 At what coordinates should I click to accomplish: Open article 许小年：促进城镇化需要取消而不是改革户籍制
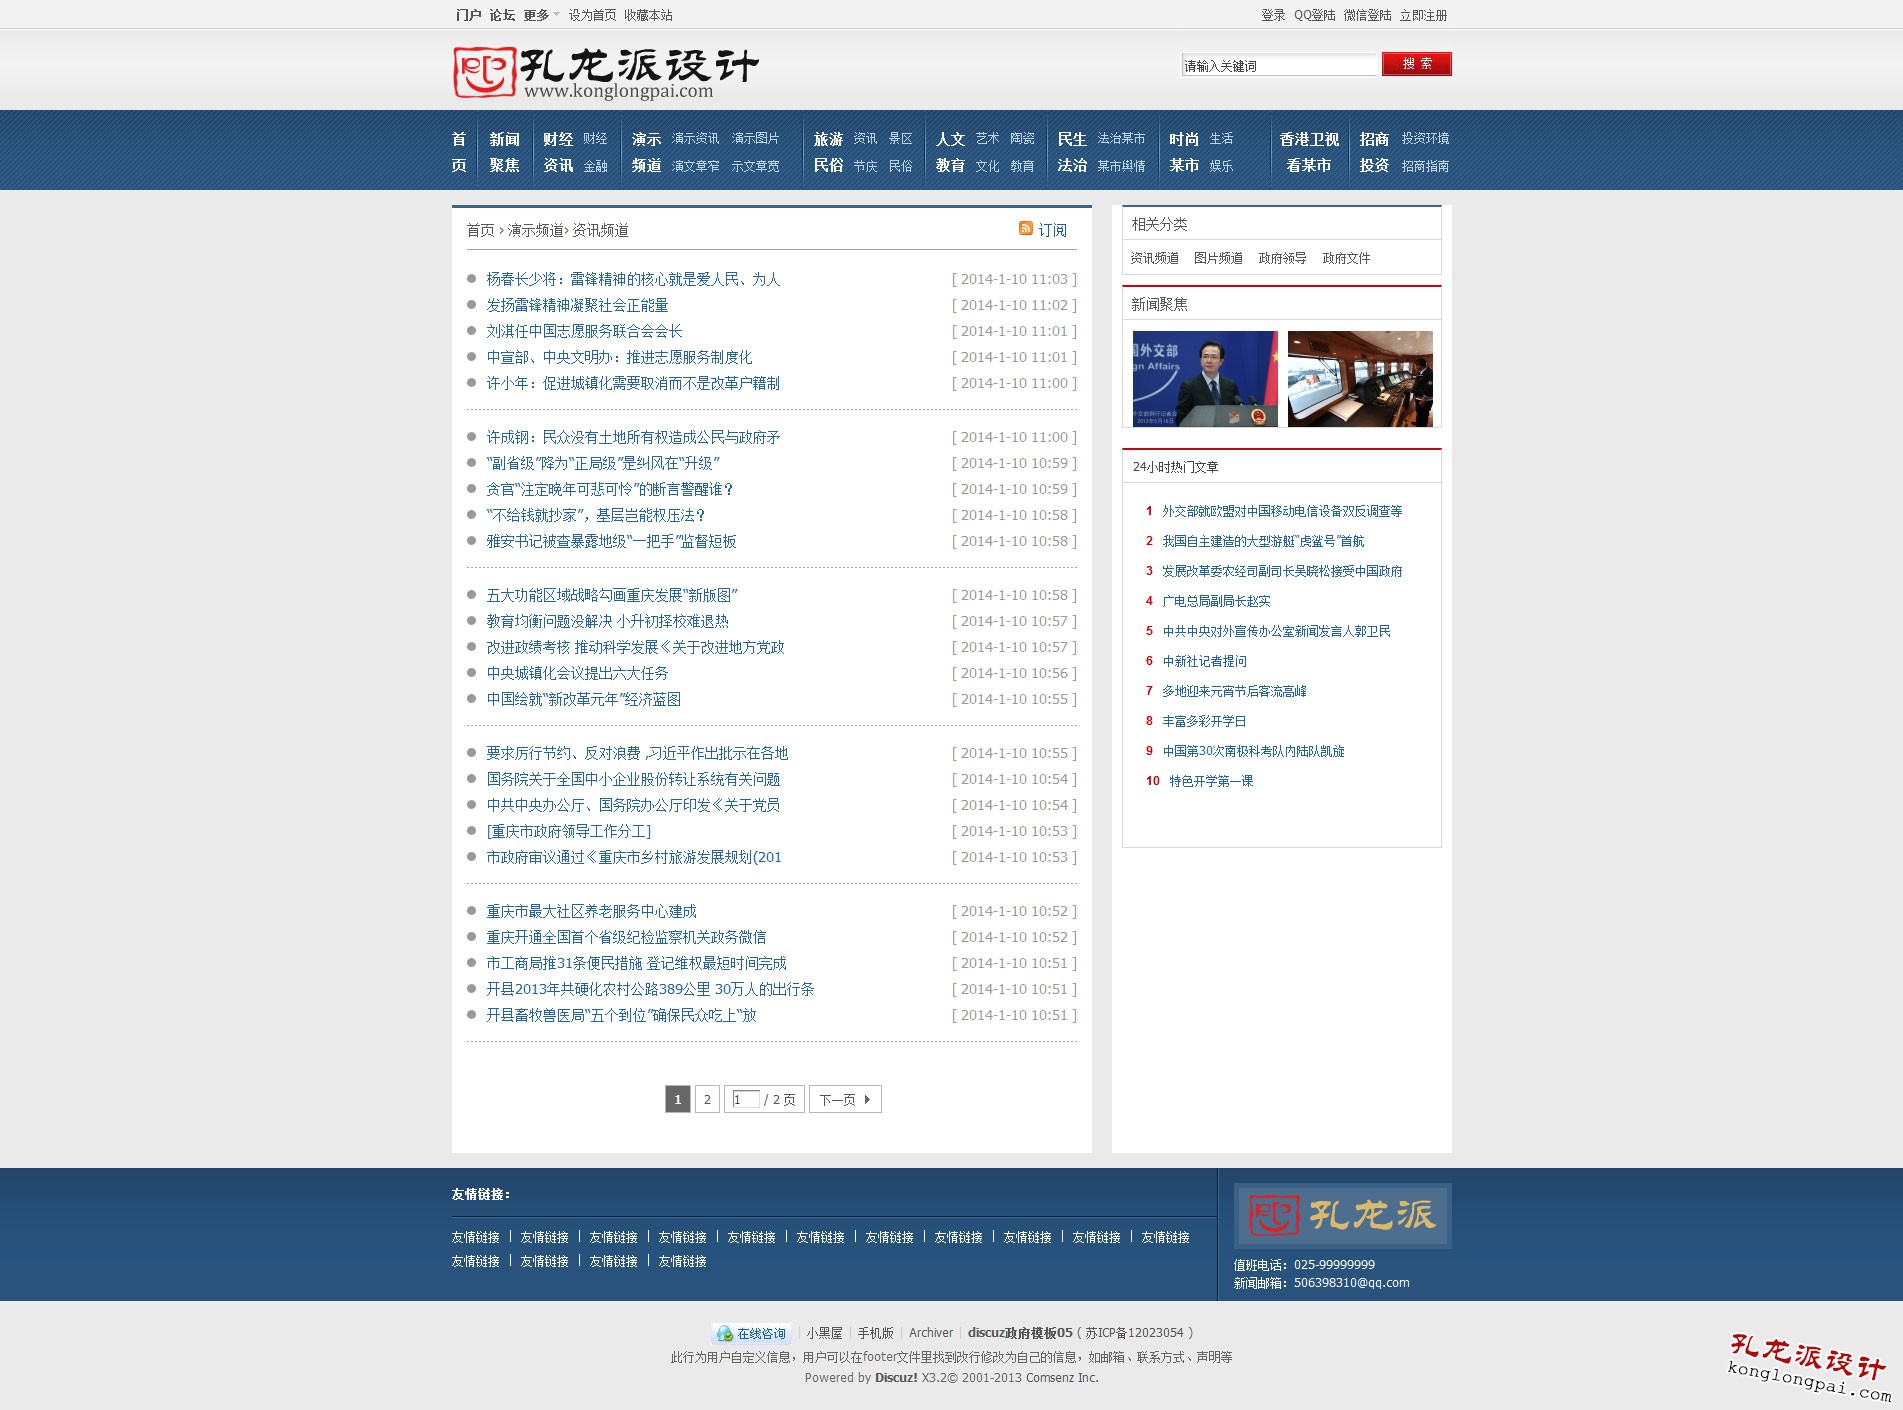coord(633,383)
